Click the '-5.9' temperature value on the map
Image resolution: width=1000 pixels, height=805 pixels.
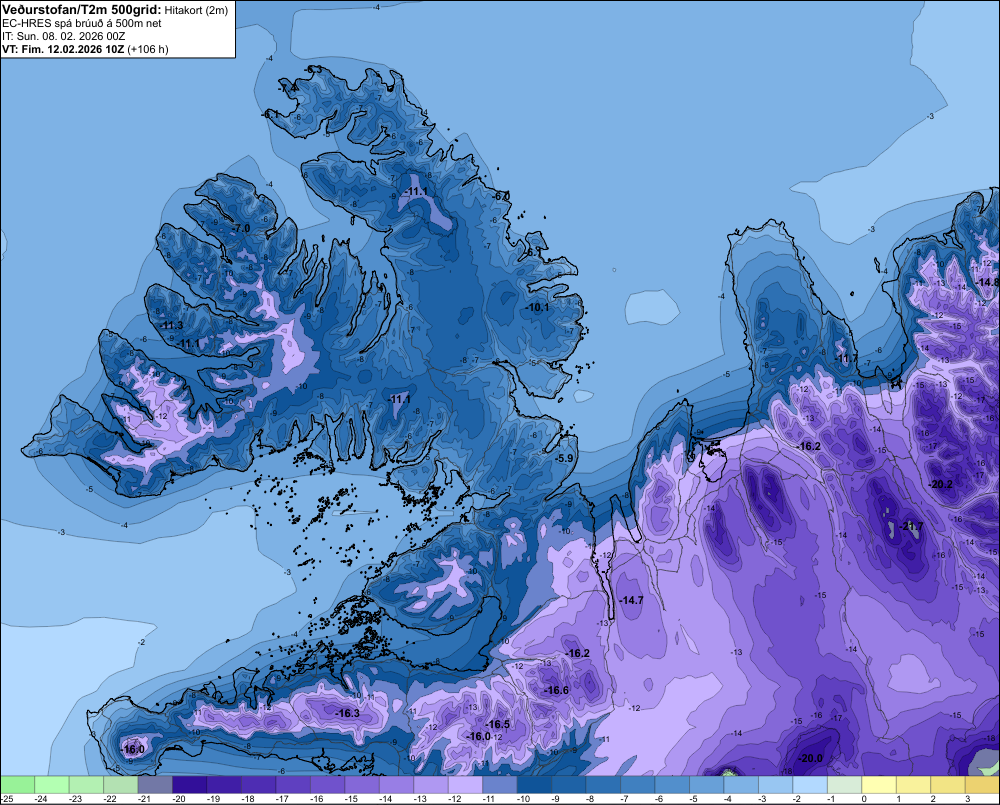(x=564, y=458)
